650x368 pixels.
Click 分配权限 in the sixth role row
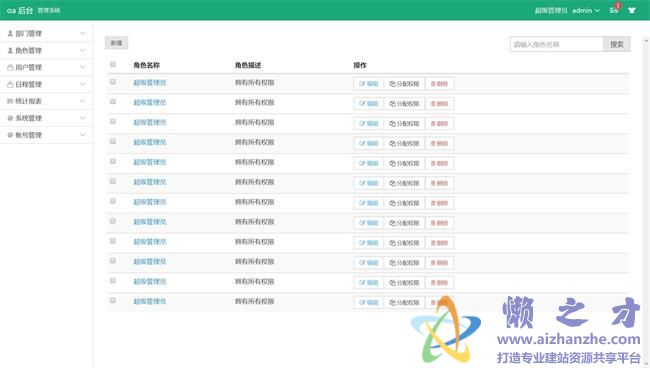coord(404,183)
